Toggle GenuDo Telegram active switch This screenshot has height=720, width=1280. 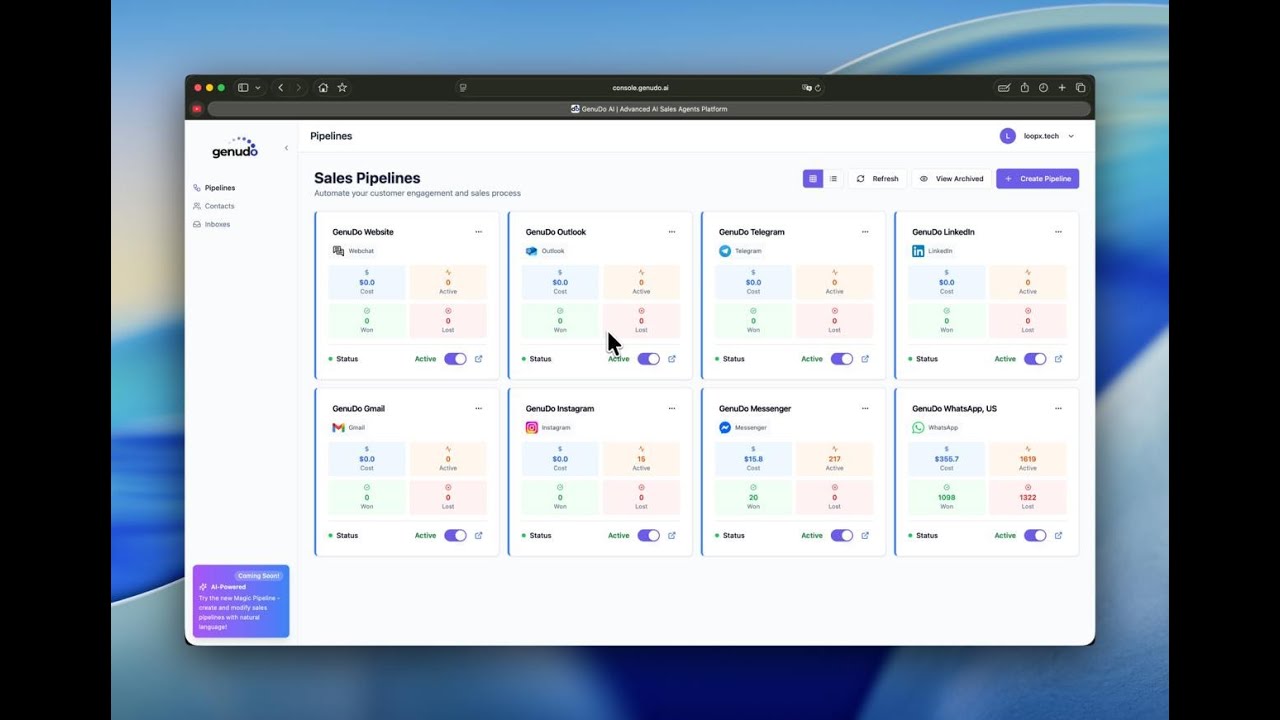(842, 359)
